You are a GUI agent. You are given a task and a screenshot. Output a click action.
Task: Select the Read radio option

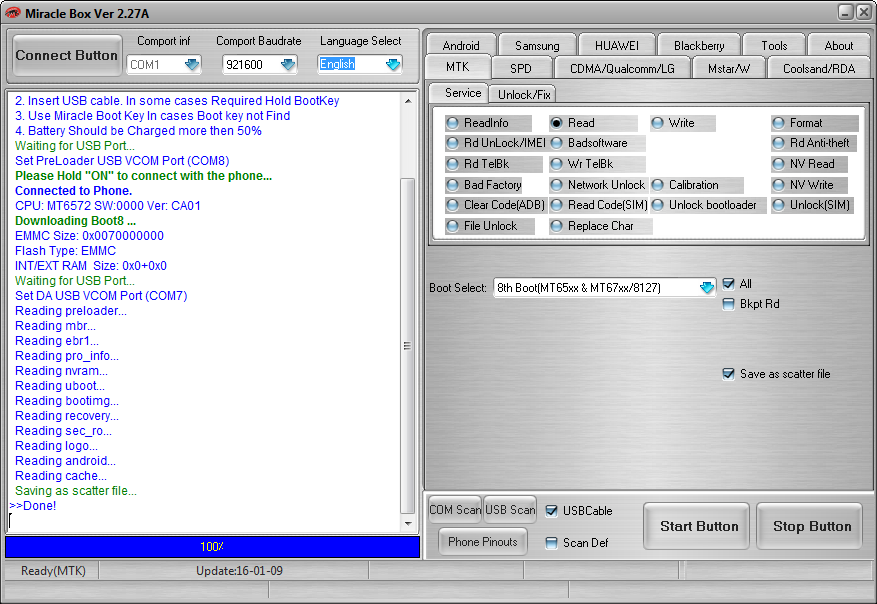coord(593,122)
